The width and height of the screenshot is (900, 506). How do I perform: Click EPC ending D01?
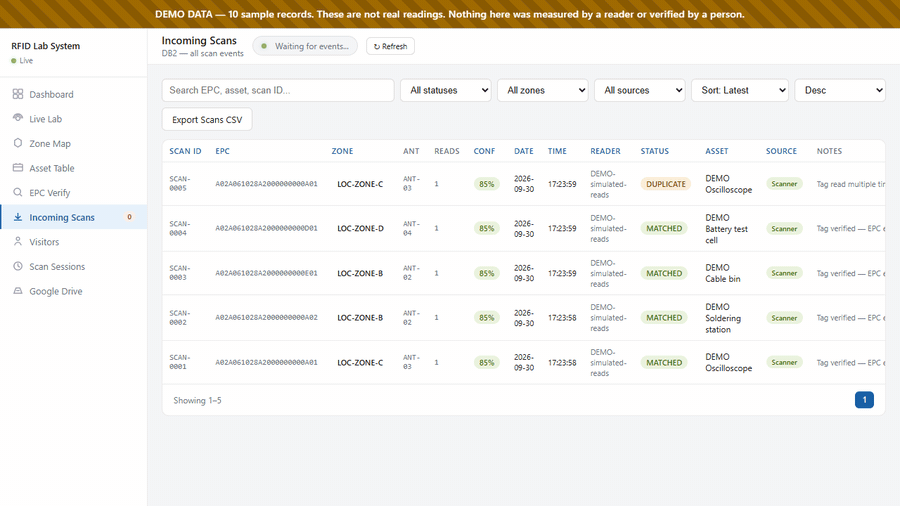266,228
